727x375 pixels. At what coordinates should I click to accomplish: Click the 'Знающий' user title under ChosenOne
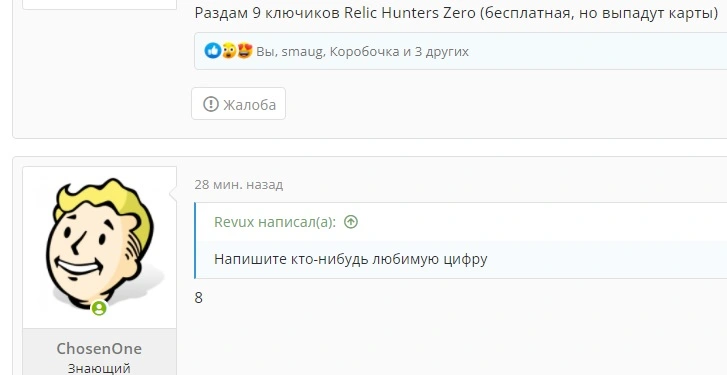point(99,368)
